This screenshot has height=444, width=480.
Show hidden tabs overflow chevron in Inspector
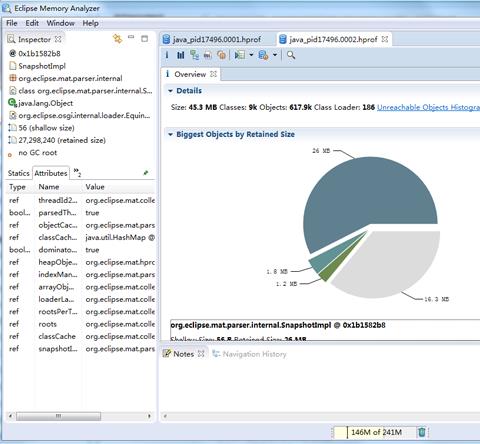77,172
